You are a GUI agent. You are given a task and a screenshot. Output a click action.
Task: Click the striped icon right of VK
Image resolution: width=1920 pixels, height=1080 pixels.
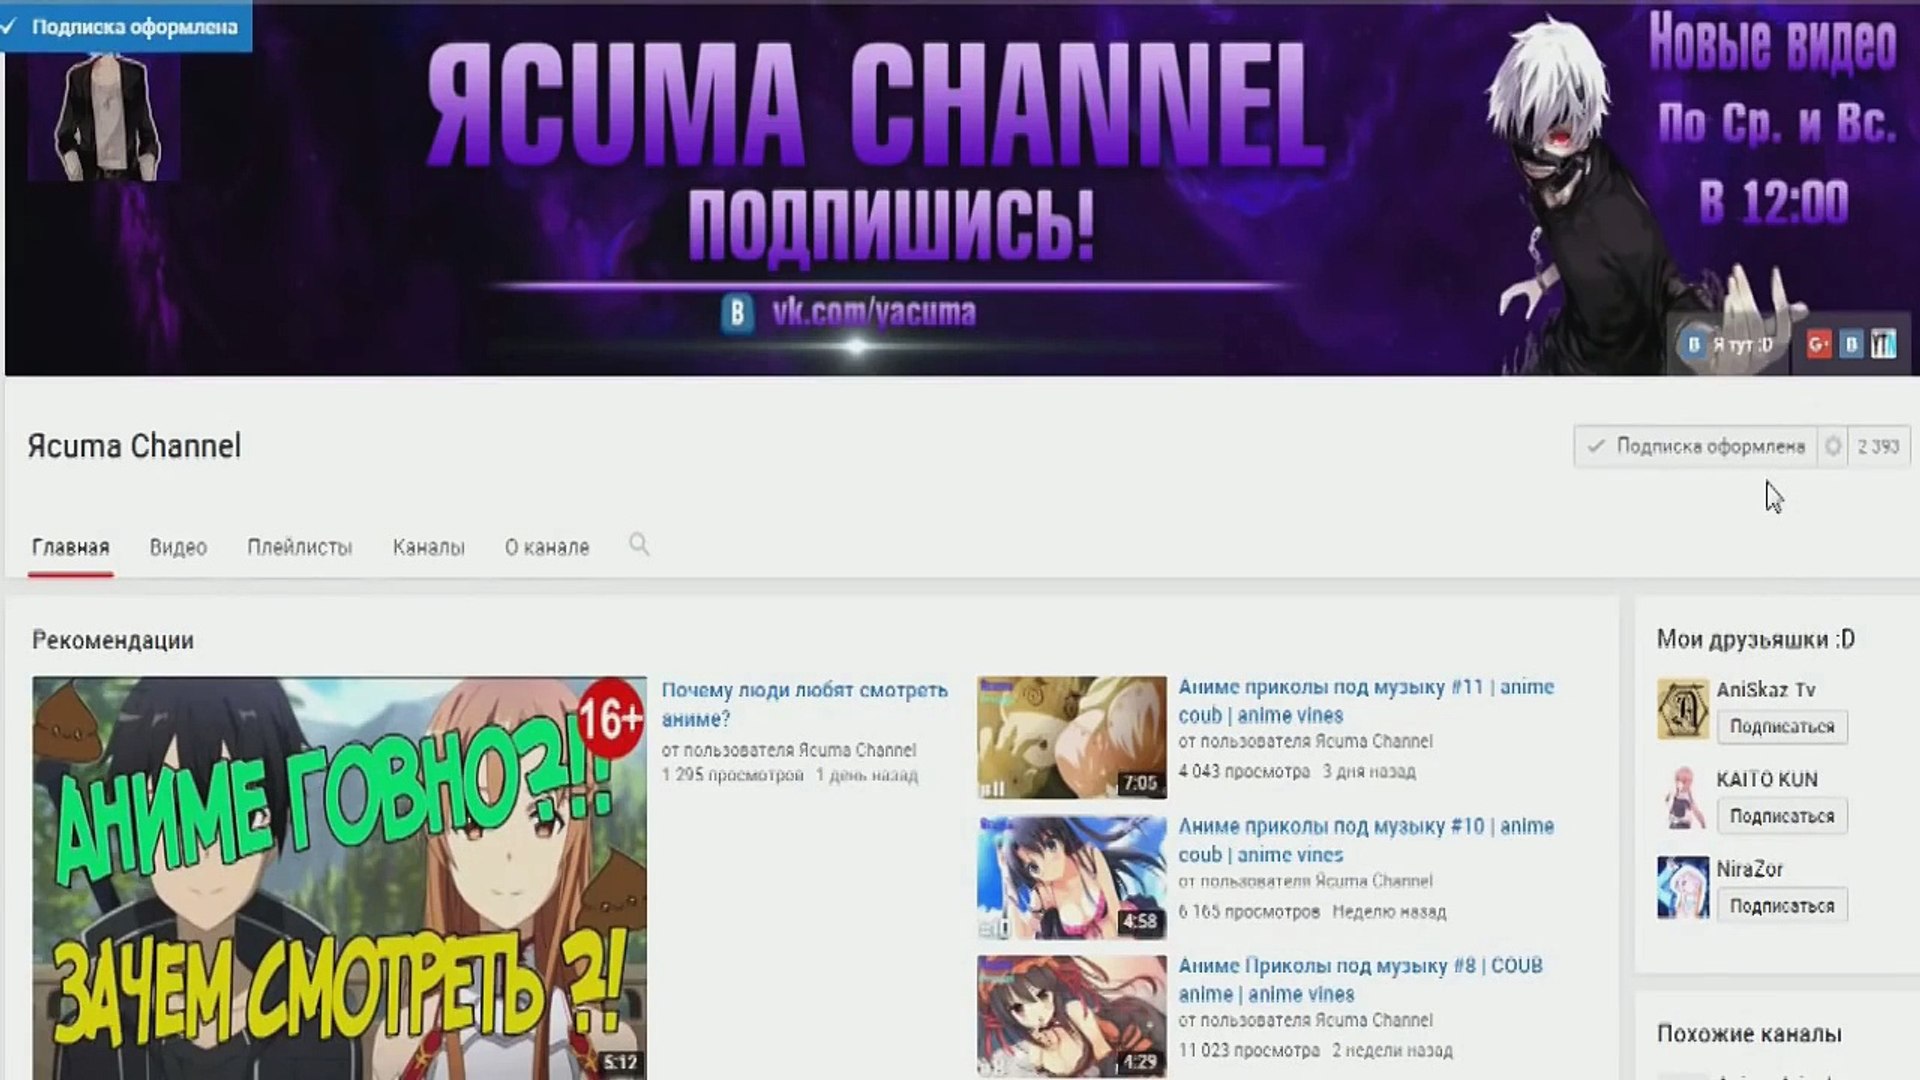pyautogui.click(x=1883, y=345)
